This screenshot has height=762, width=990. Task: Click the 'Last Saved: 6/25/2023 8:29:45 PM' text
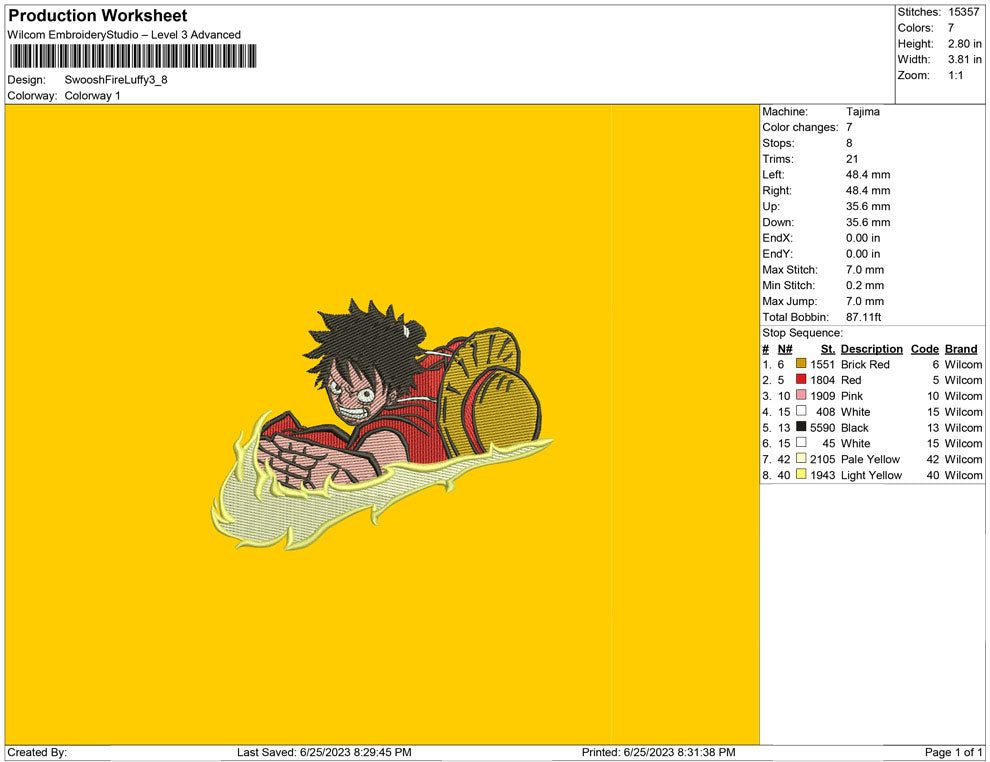(325, 752)
